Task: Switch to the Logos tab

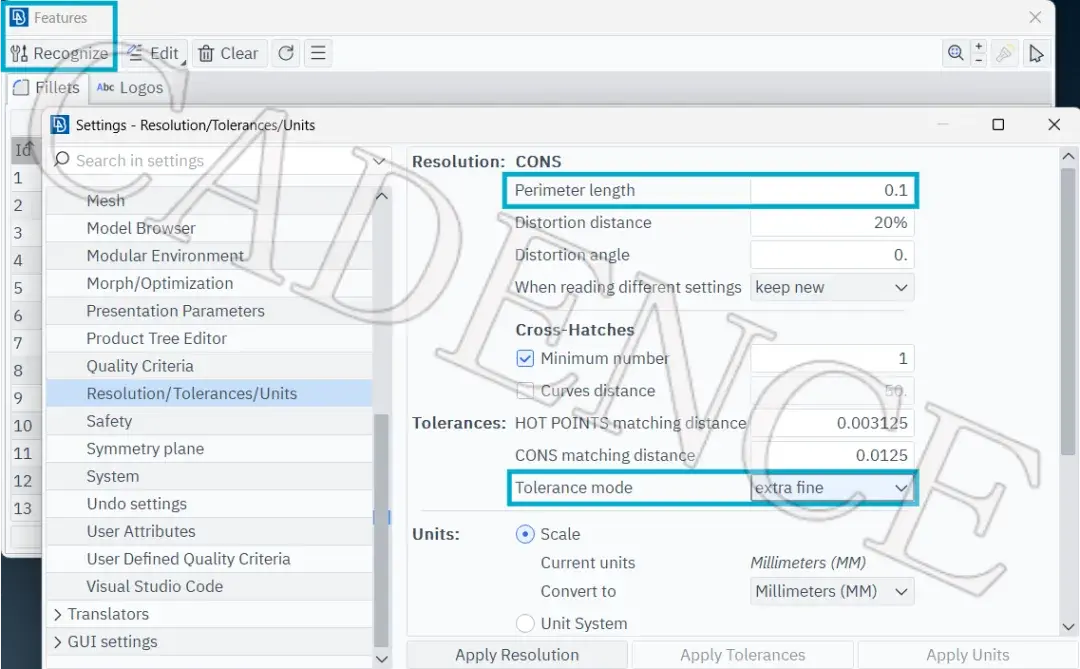Action: point(130,88)
